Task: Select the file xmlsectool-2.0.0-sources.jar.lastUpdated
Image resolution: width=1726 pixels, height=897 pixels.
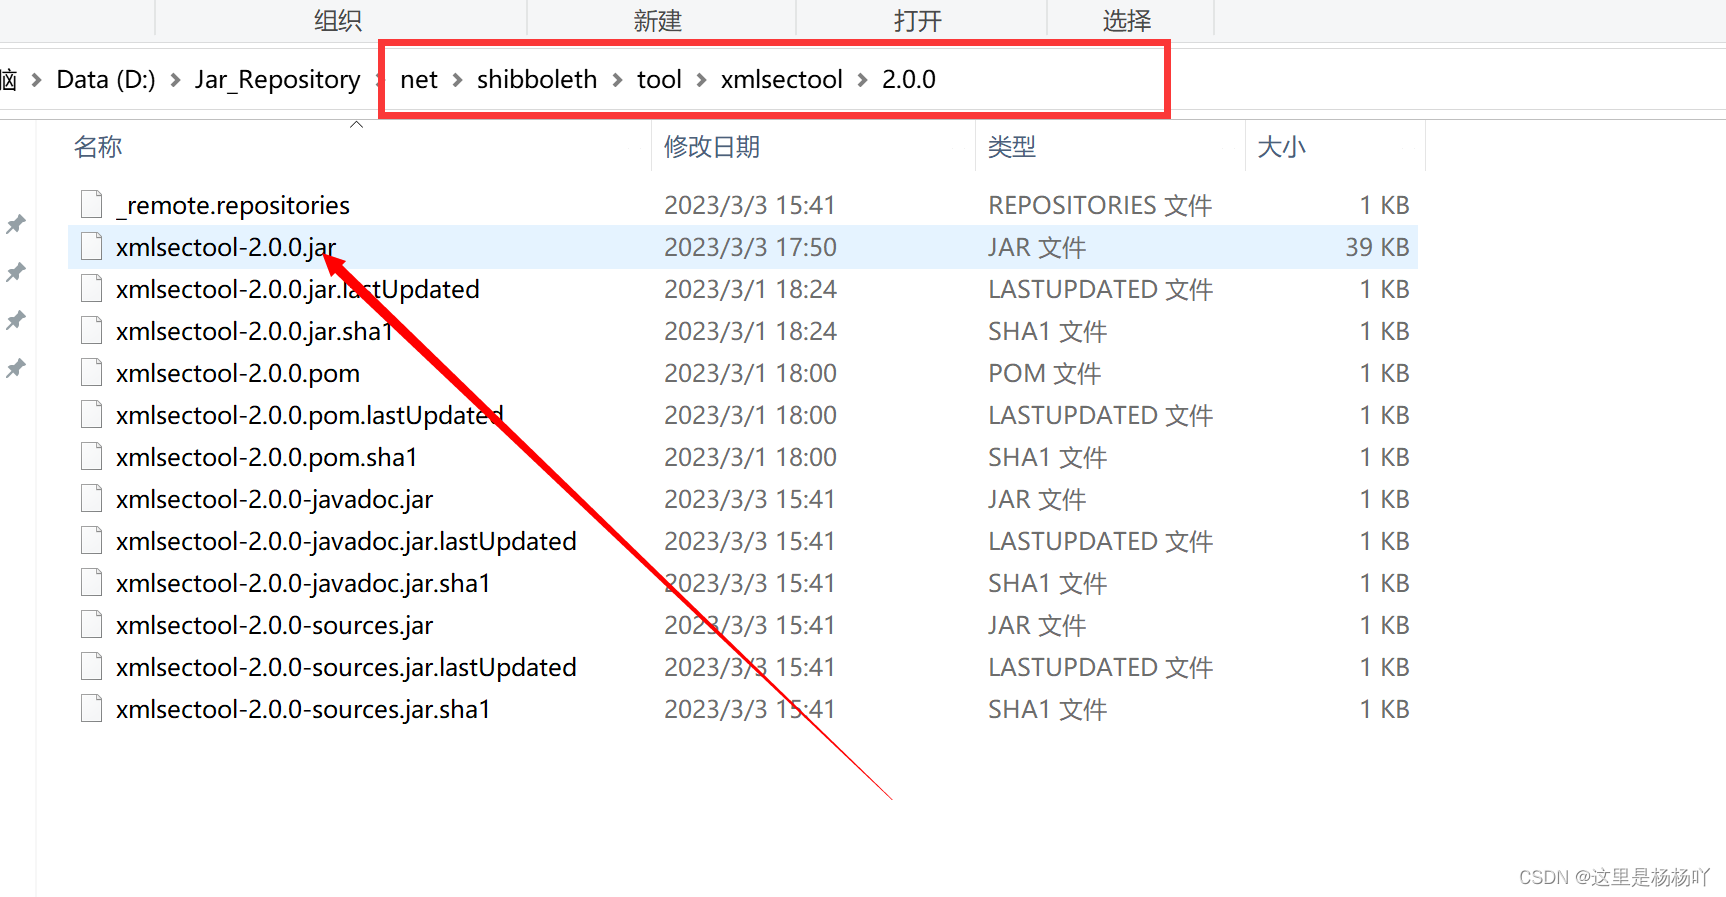Action: (346, 667)
